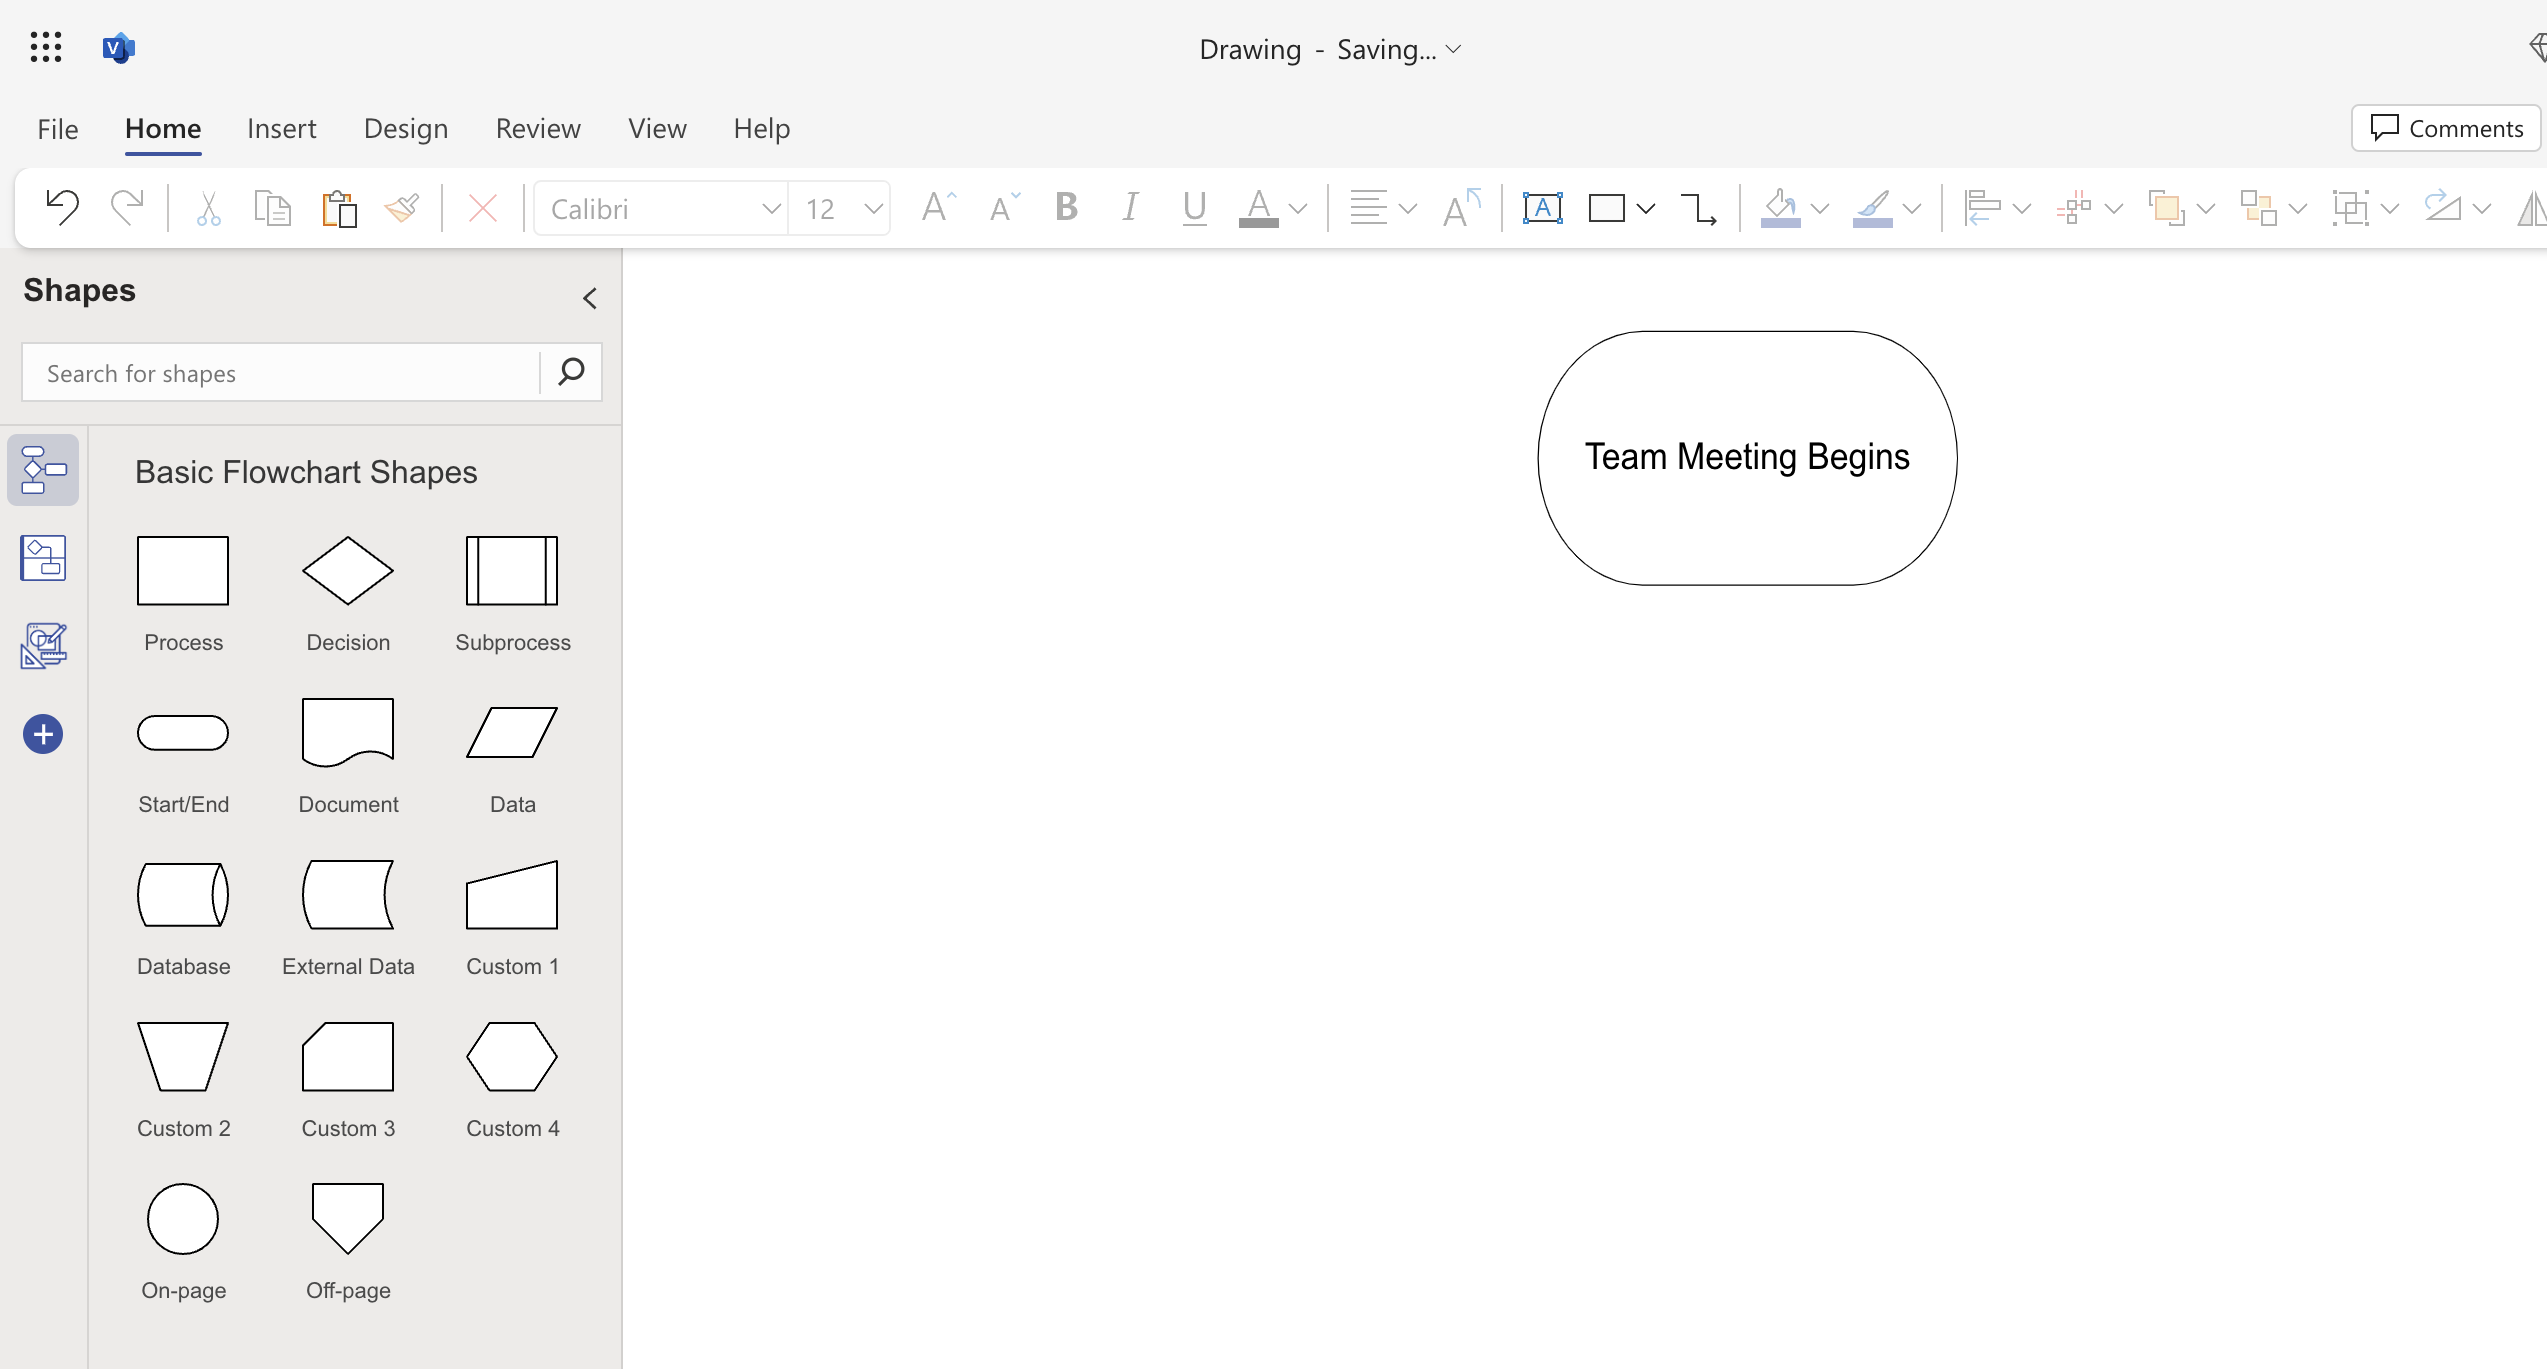
Task: Toggle the Review ribbon tab
Action: (x=538, y=126)
